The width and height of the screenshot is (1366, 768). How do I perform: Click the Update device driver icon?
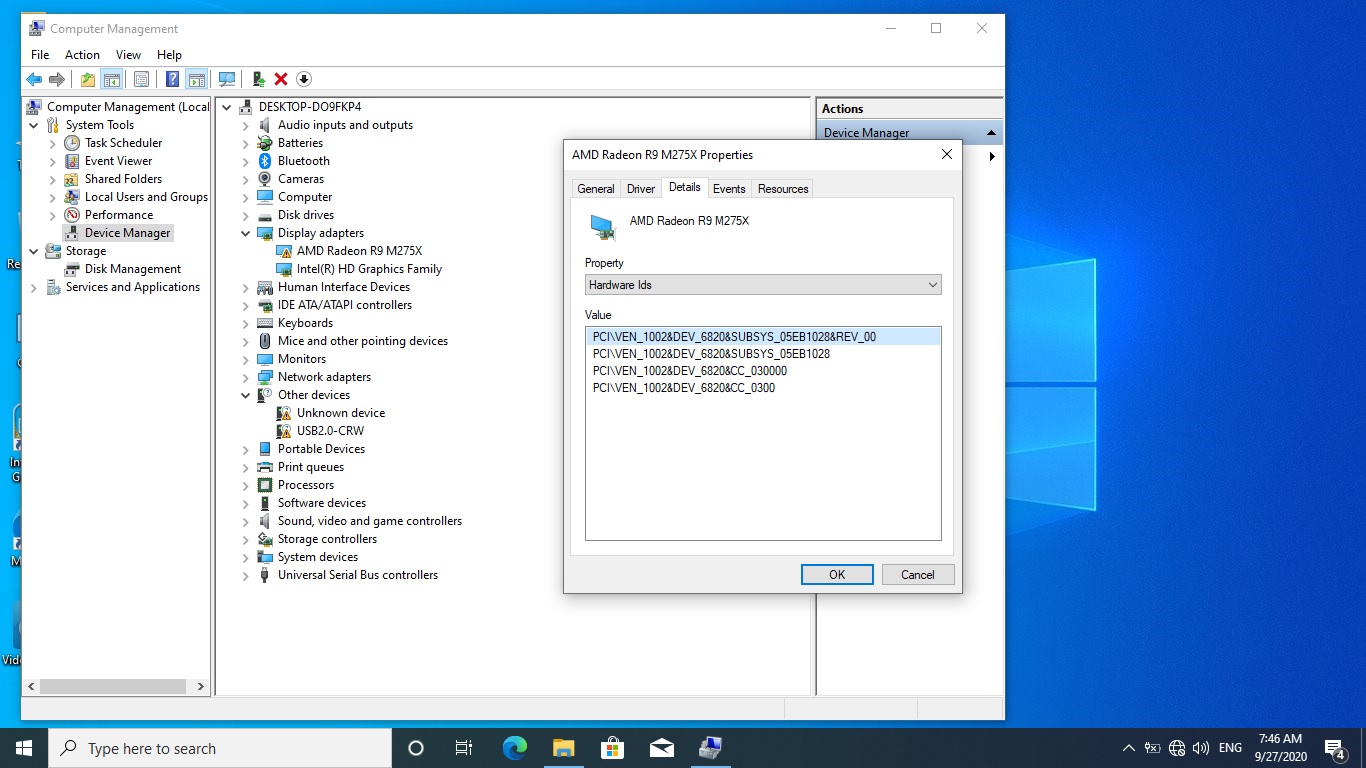click(258, 79)
